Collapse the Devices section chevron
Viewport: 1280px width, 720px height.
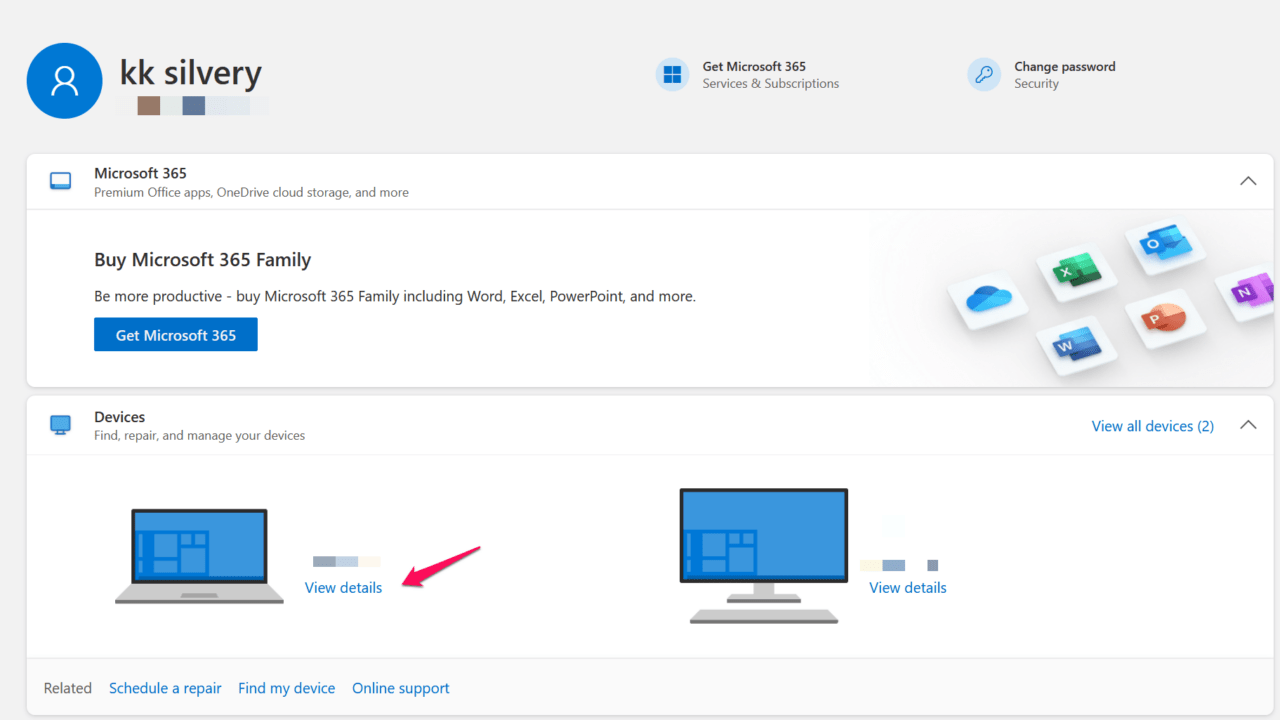[x=1248, y=425]
